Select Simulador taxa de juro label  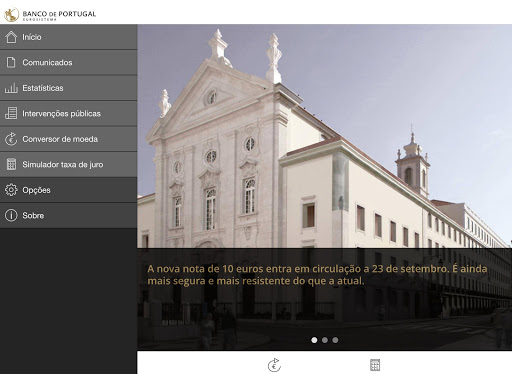[63, 165]
